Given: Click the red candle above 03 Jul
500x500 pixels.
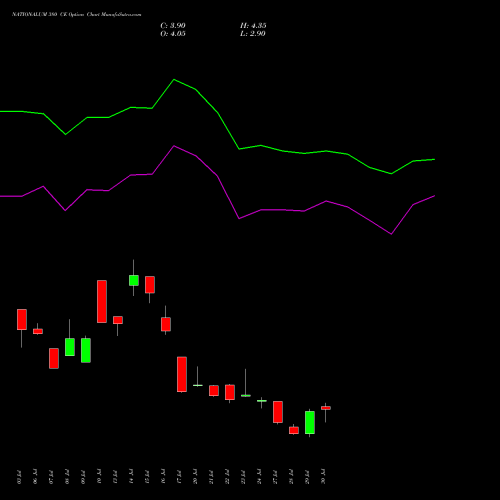Looking at the screenshot, I should (22, 319).
